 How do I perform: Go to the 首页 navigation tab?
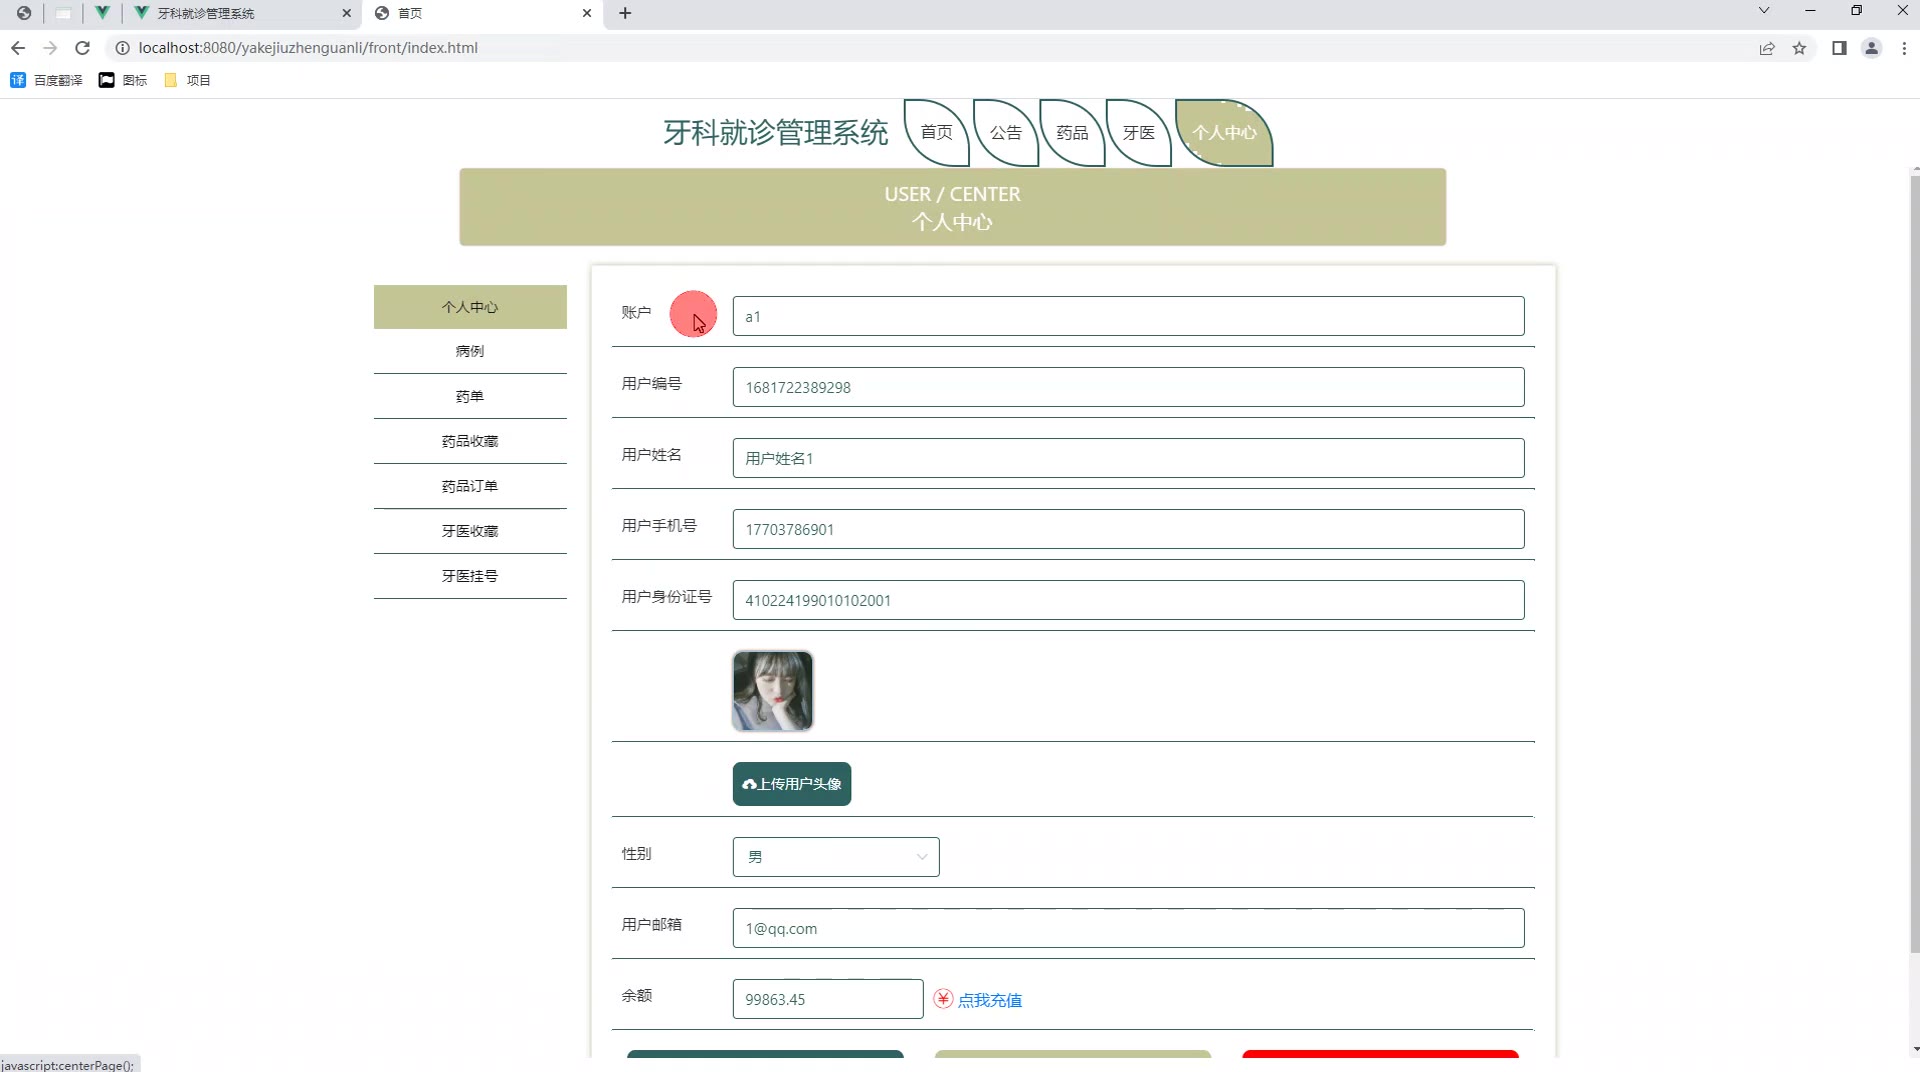(x=937, y=133)
